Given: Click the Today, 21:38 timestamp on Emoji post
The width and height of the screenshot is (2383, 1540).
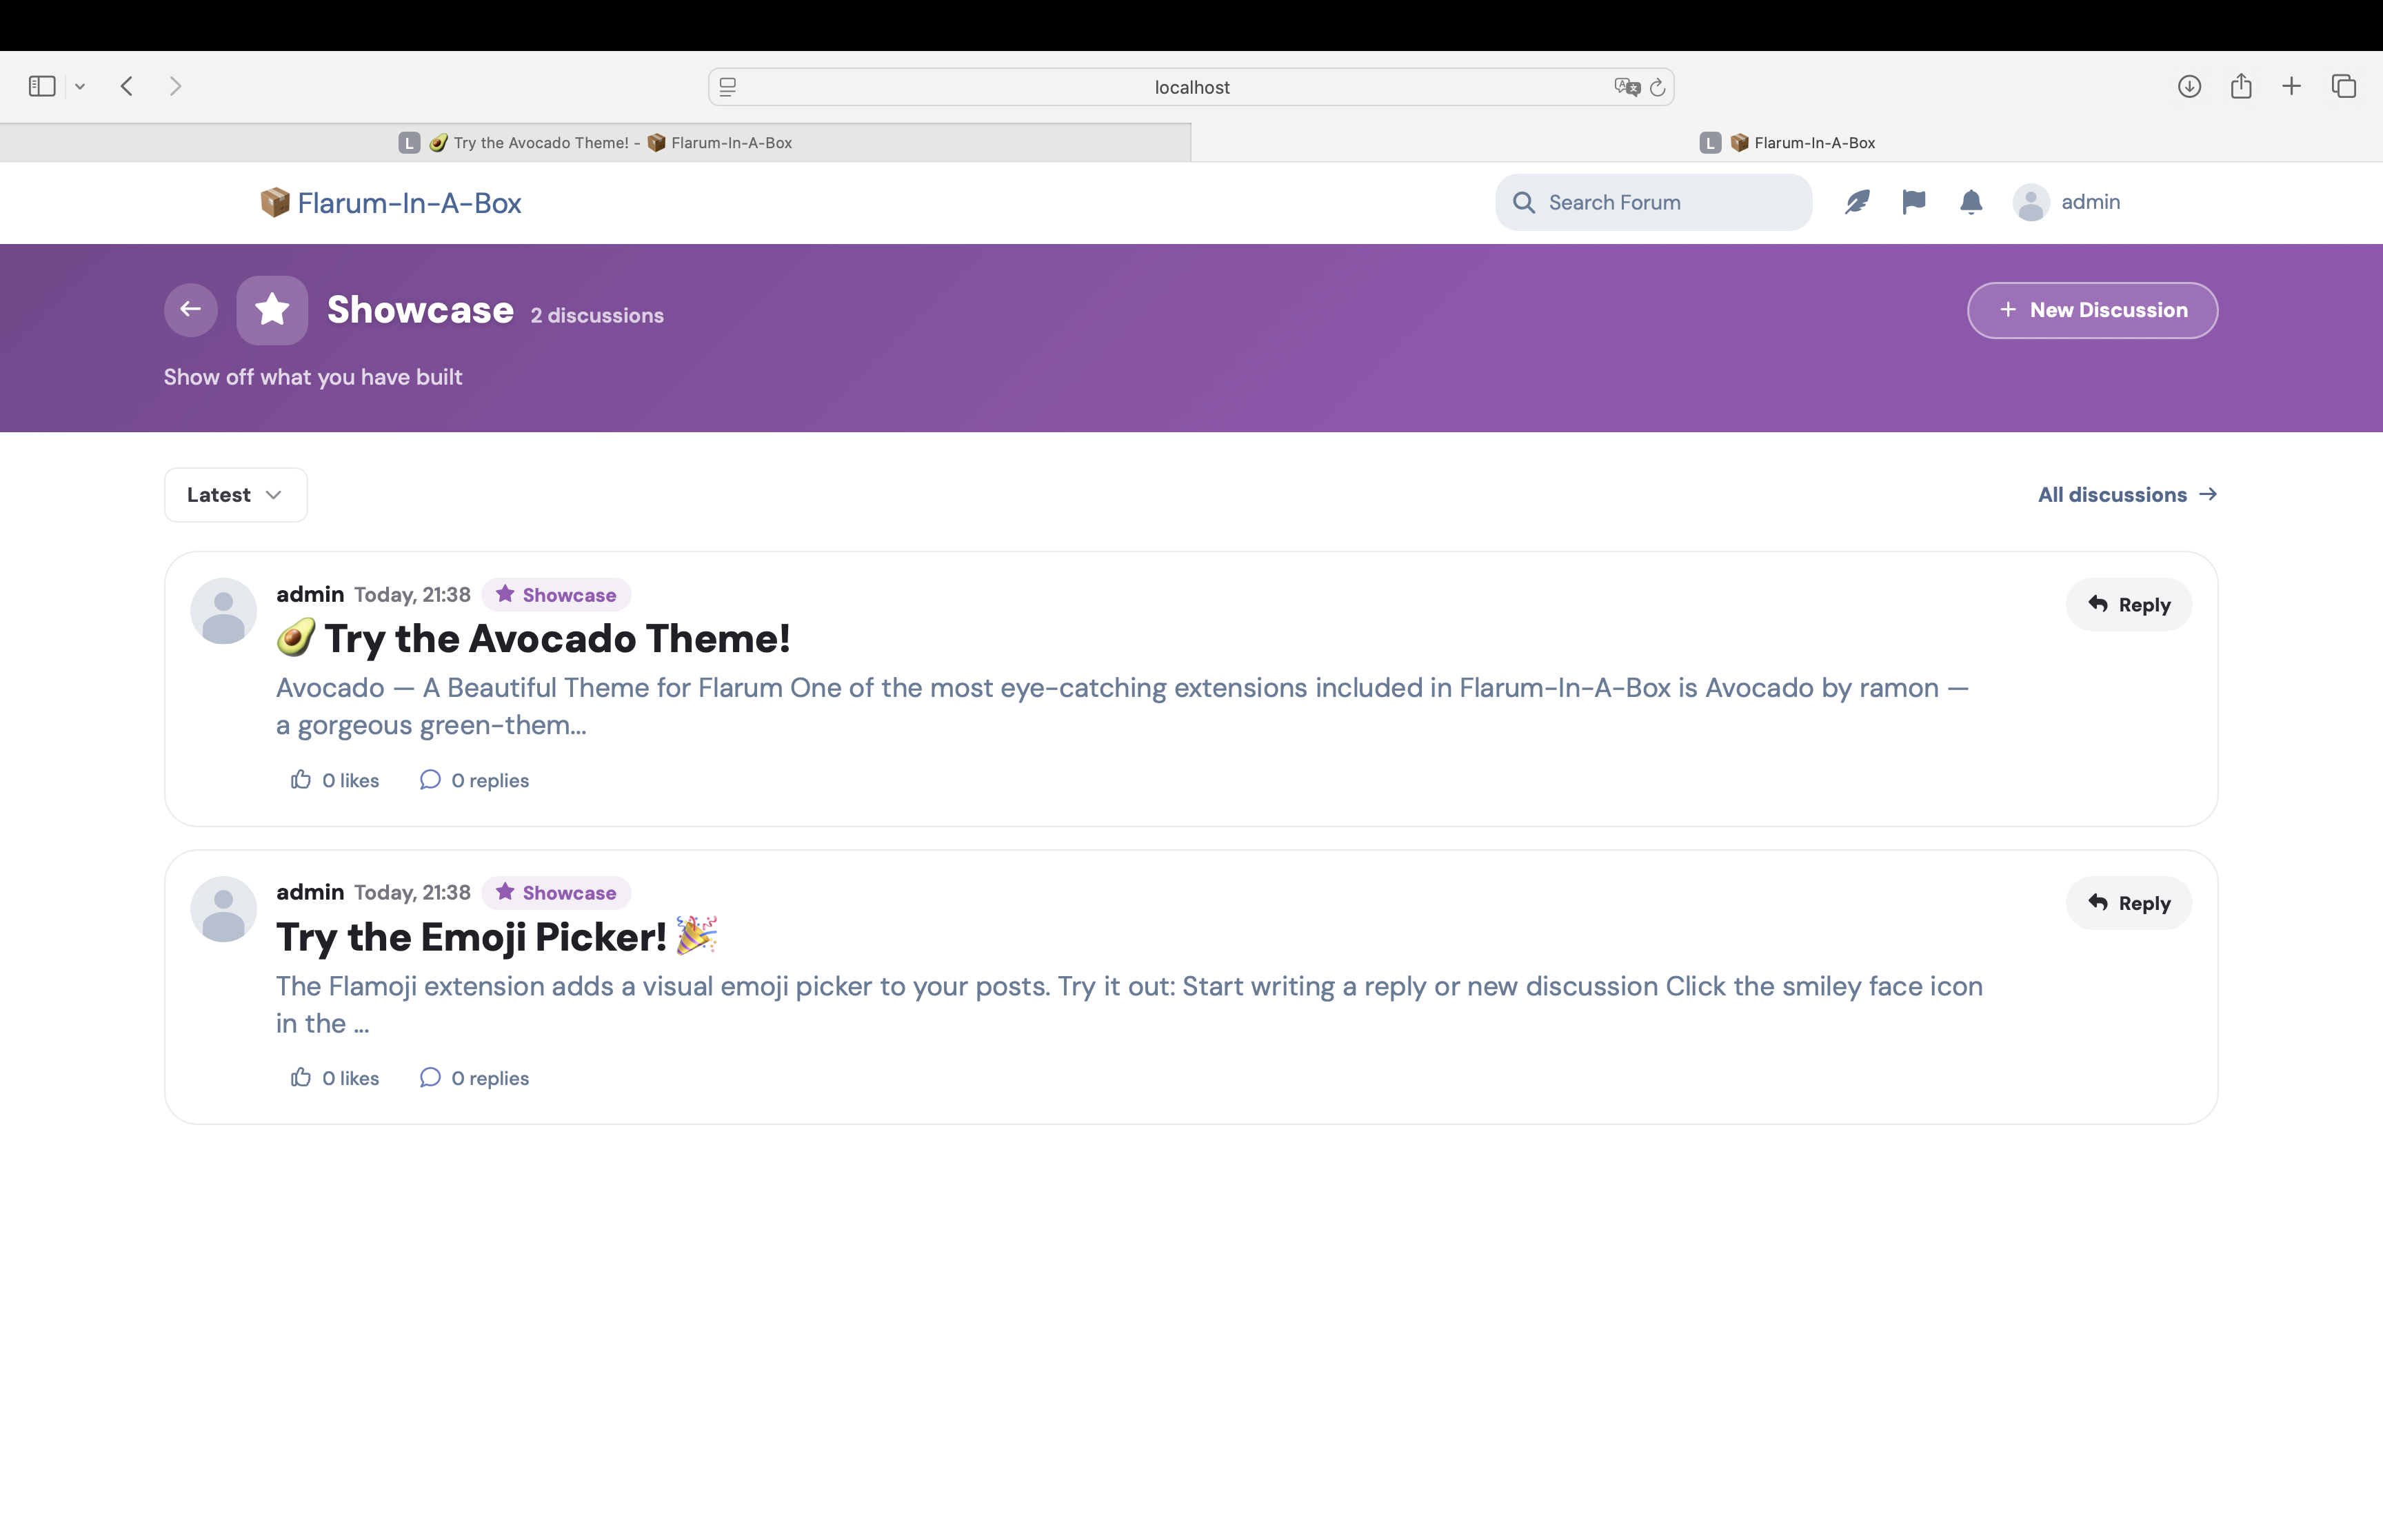Looking at the screenshot, I should [412, 893].
